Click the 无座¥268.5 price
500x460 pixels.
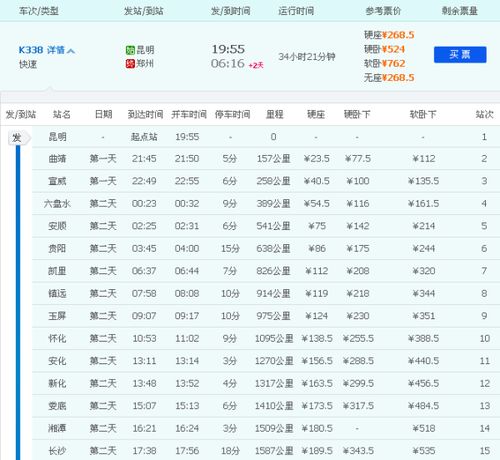point(389,78)
